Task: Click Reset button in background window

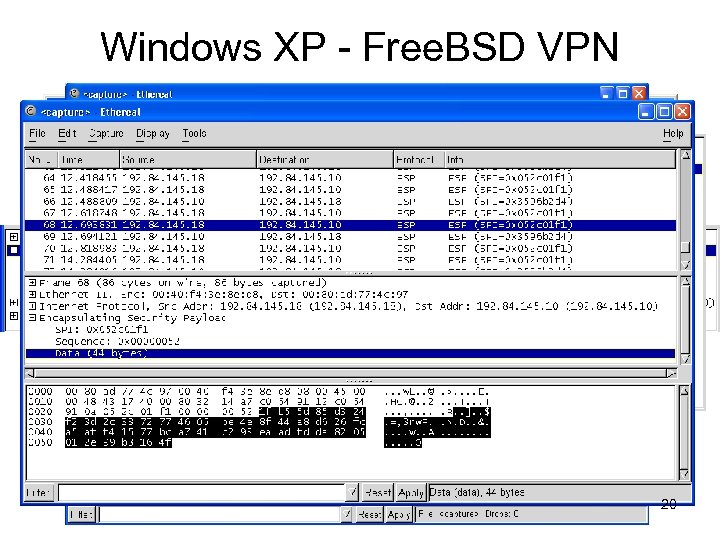Action: [x=370, y=514]
